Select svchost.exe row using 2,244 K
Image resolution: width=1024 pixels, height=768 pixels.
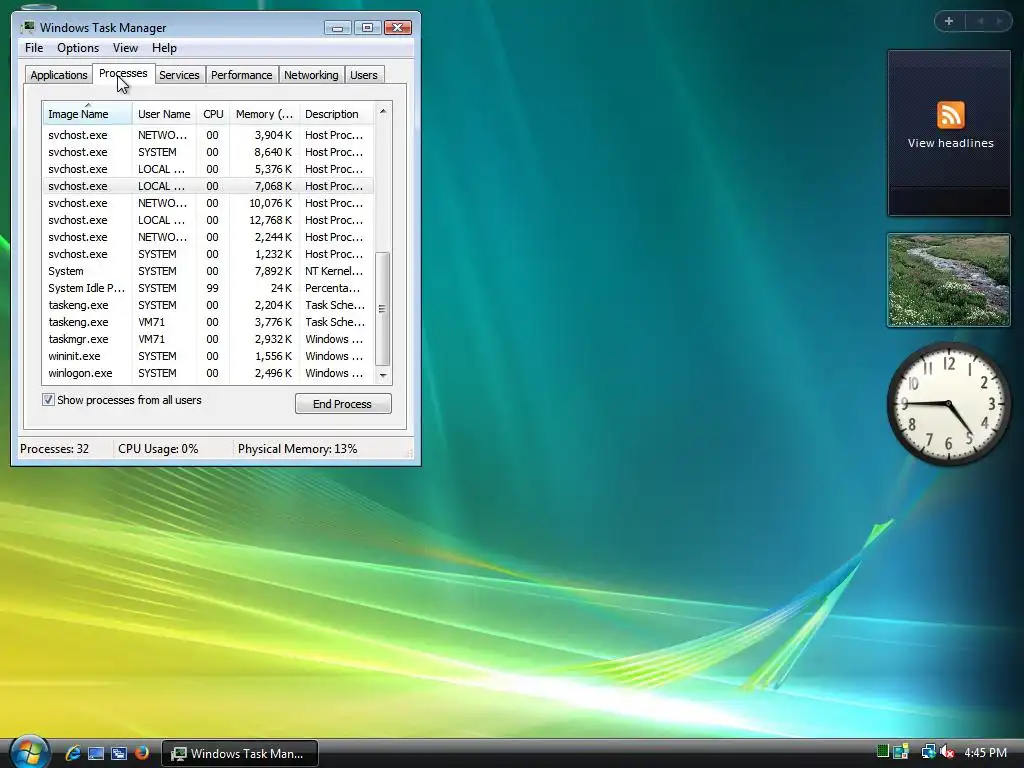click(x=209, y=237)
